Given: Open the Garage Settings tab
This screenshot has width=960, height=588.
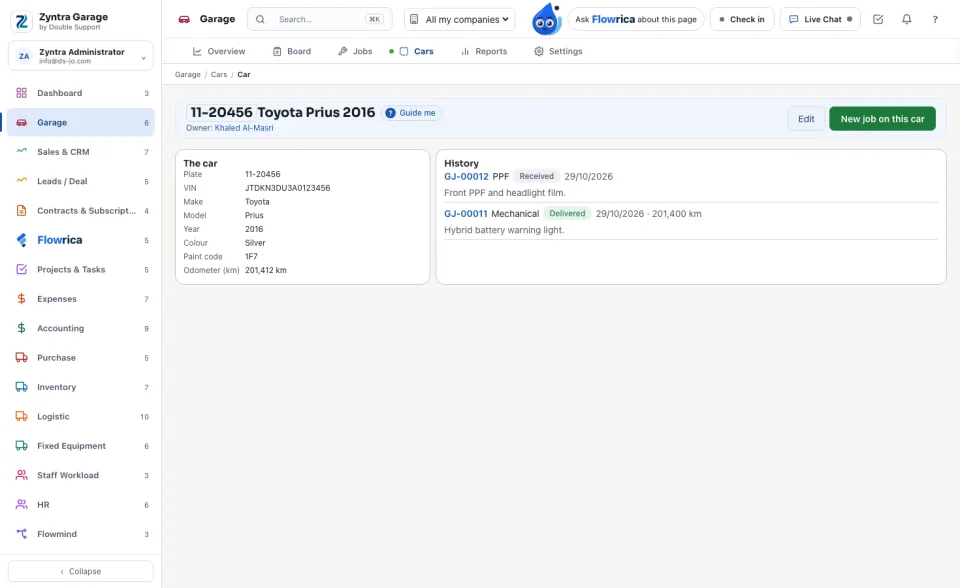Looking at the screenshot, I should pyautogui.click(x=558, y=51).
